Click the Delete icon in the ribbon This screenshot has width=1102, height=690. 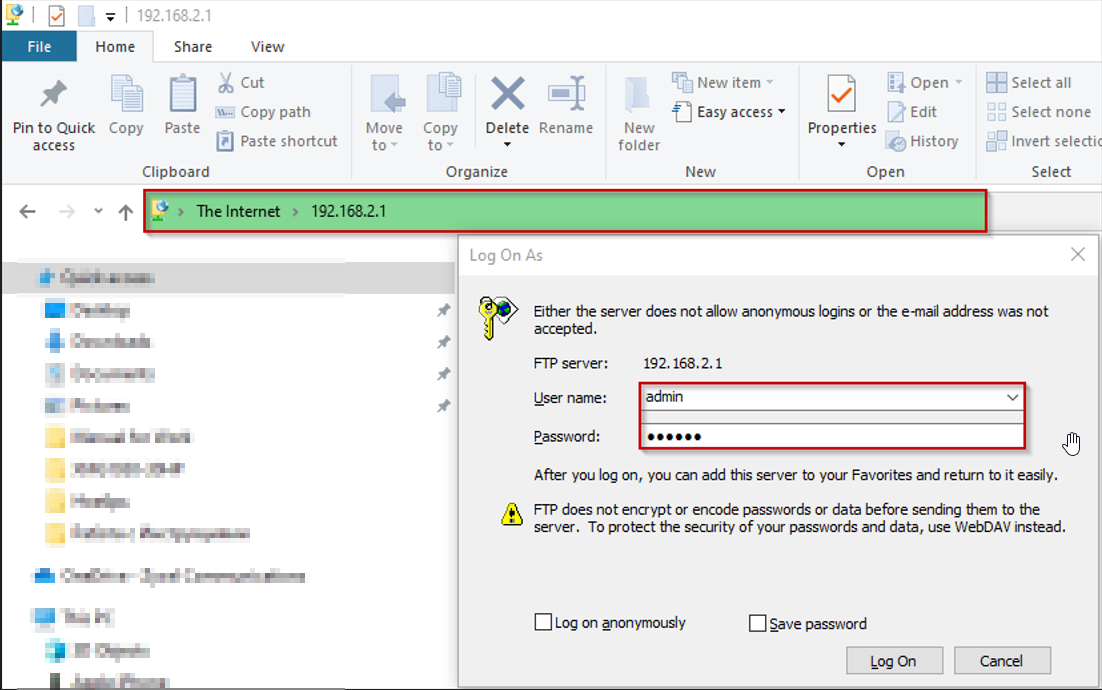507,95
